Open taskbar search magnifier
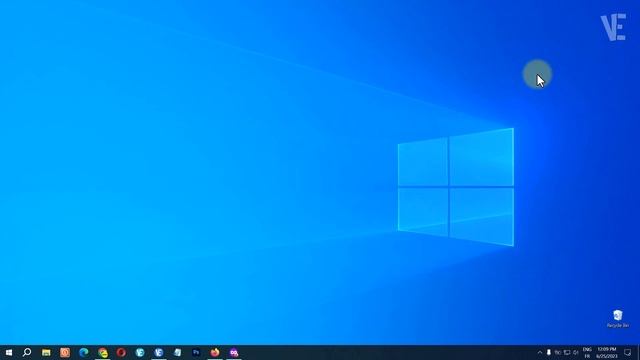This screenshot has width=640, height=360. (x=27, y=352)
